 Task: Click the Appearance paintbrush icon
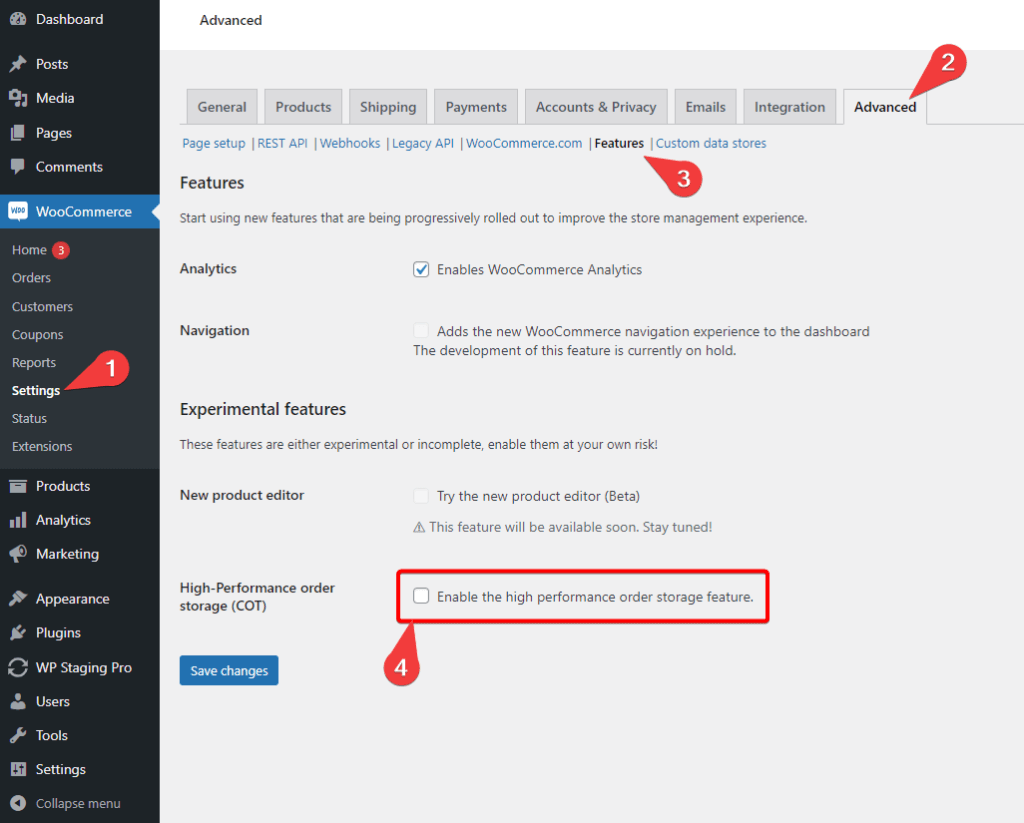coord(18,598)
